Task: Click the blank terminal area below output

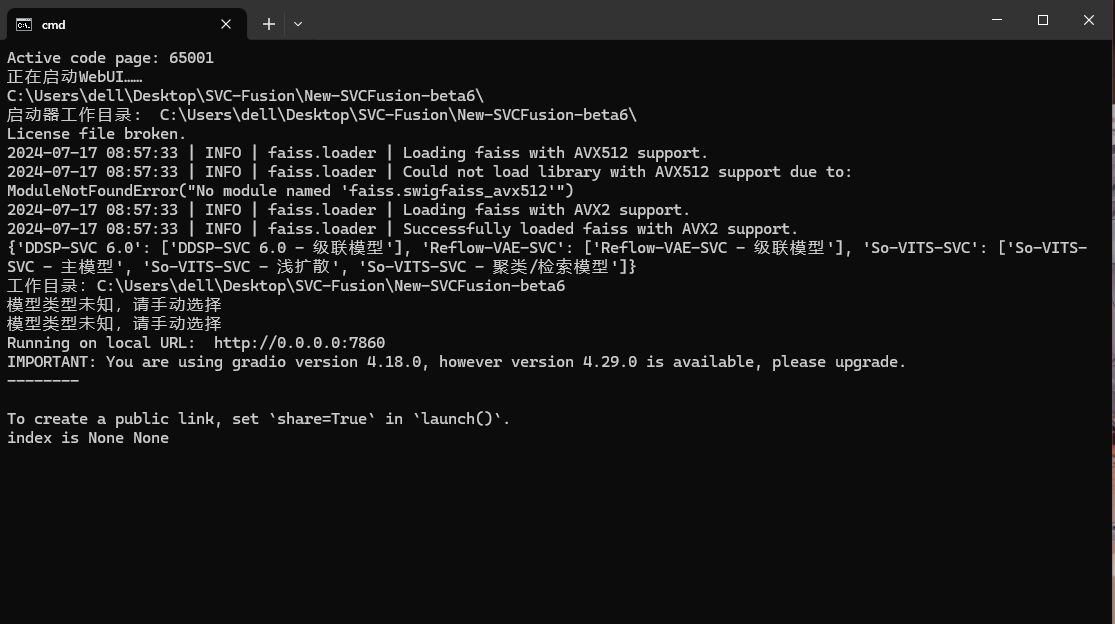Action: (x=555, y=533)
